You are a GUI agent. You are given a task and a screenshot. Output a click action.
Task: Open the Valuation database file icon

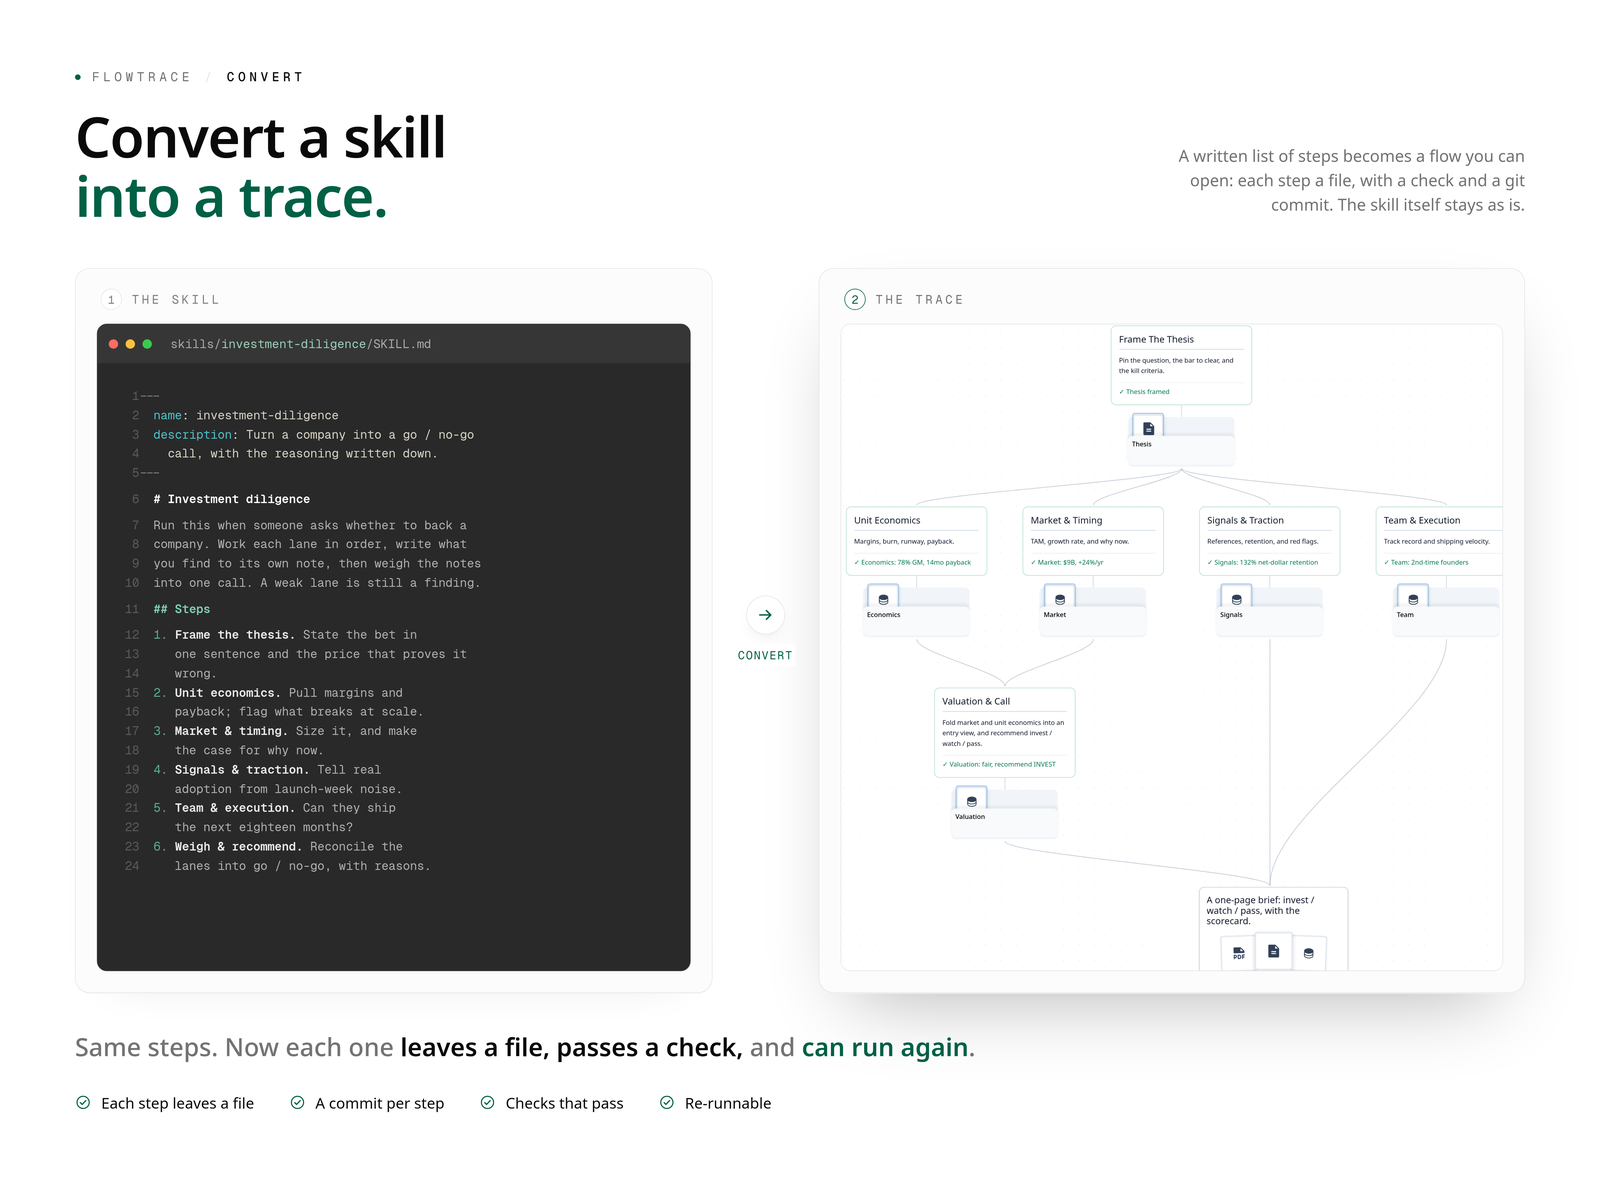tap(971, 801)
